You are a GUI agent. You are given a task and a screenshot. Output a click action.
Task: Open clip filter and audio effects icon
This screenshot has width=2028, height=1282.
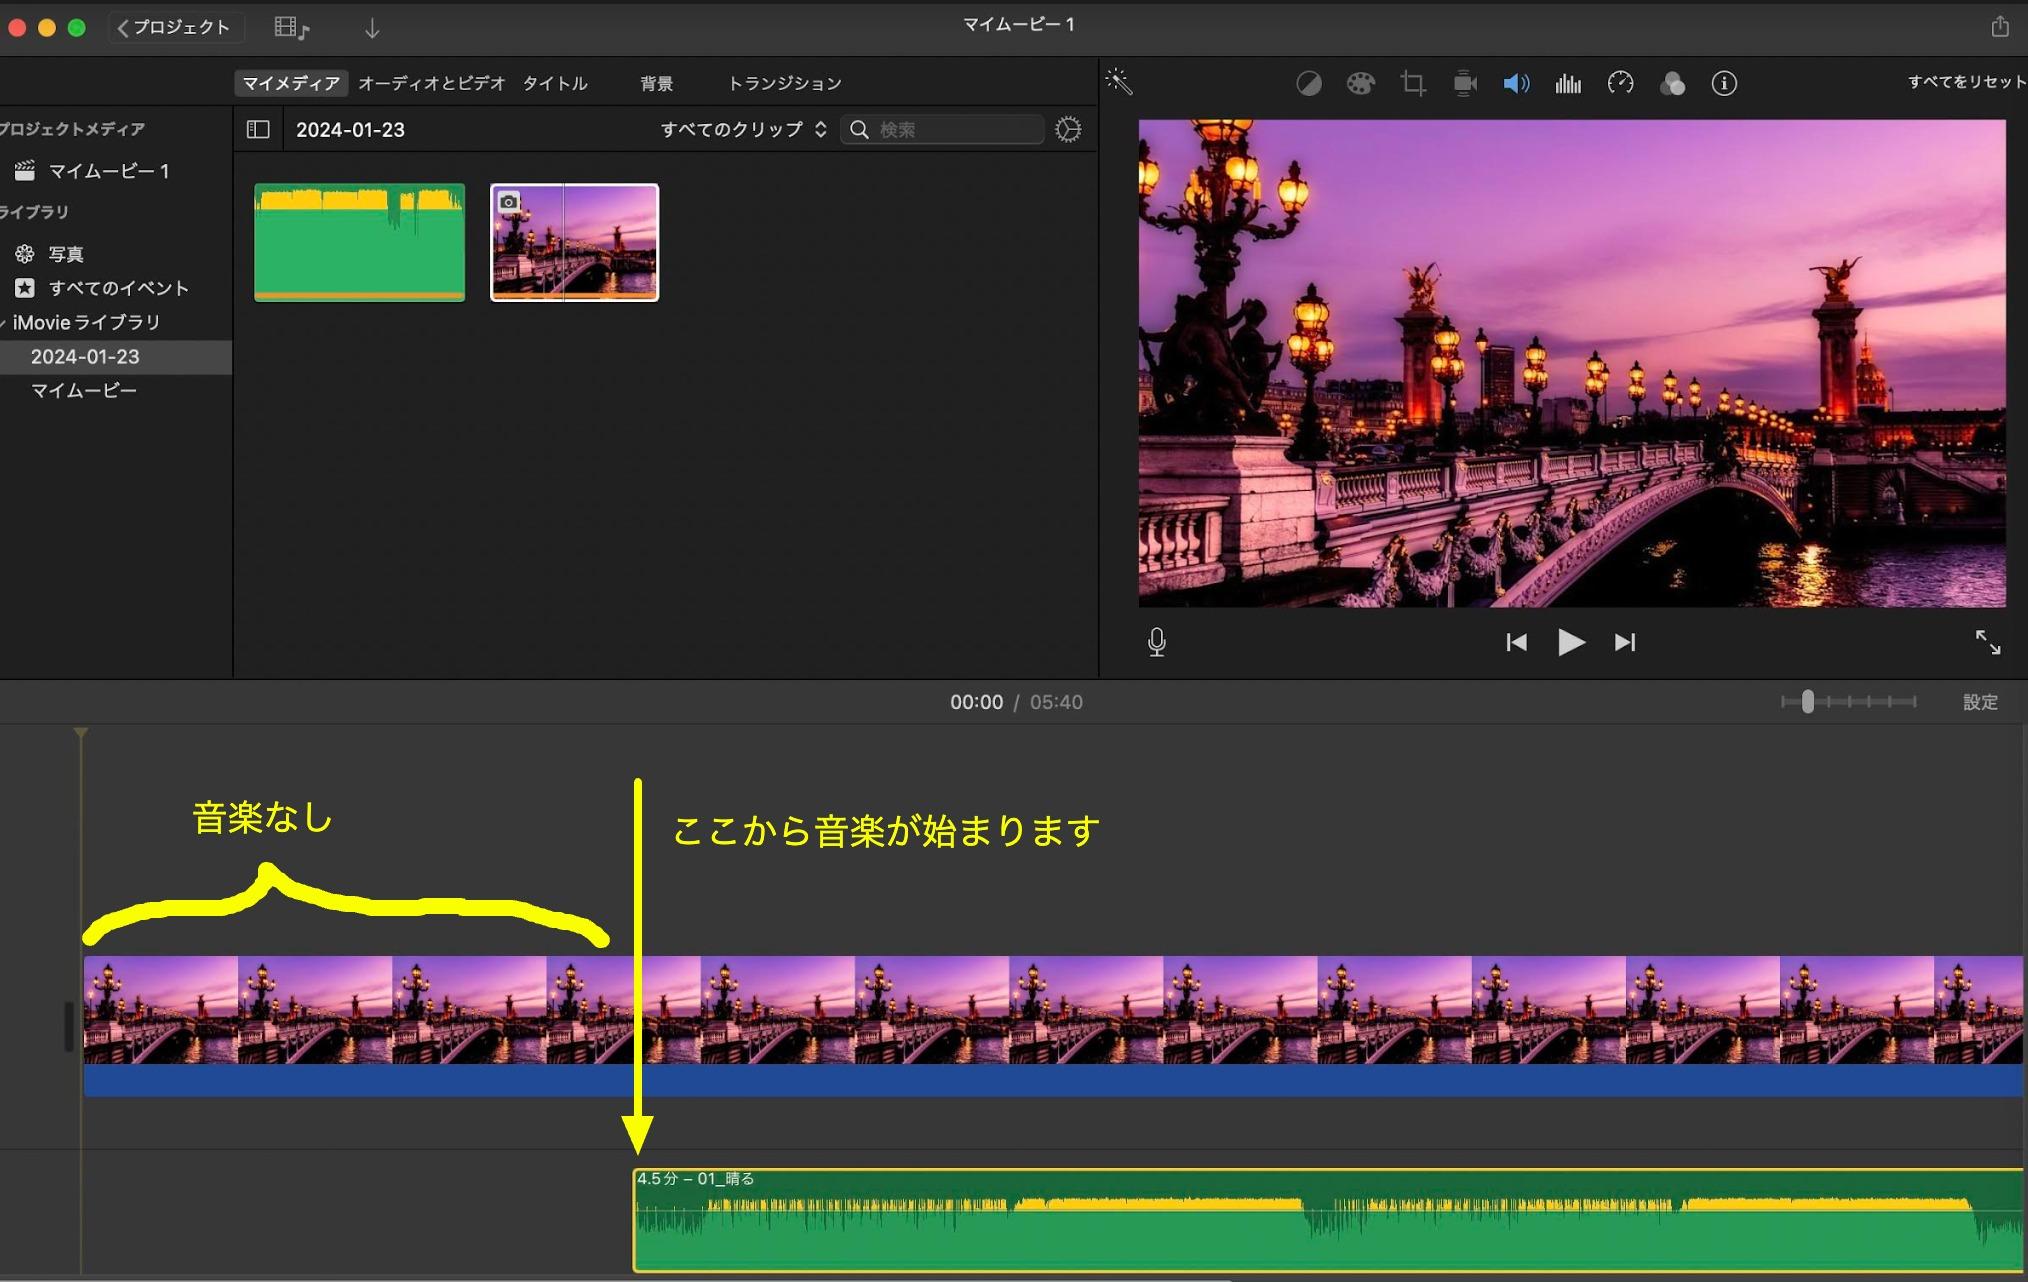coord(1672,83)
